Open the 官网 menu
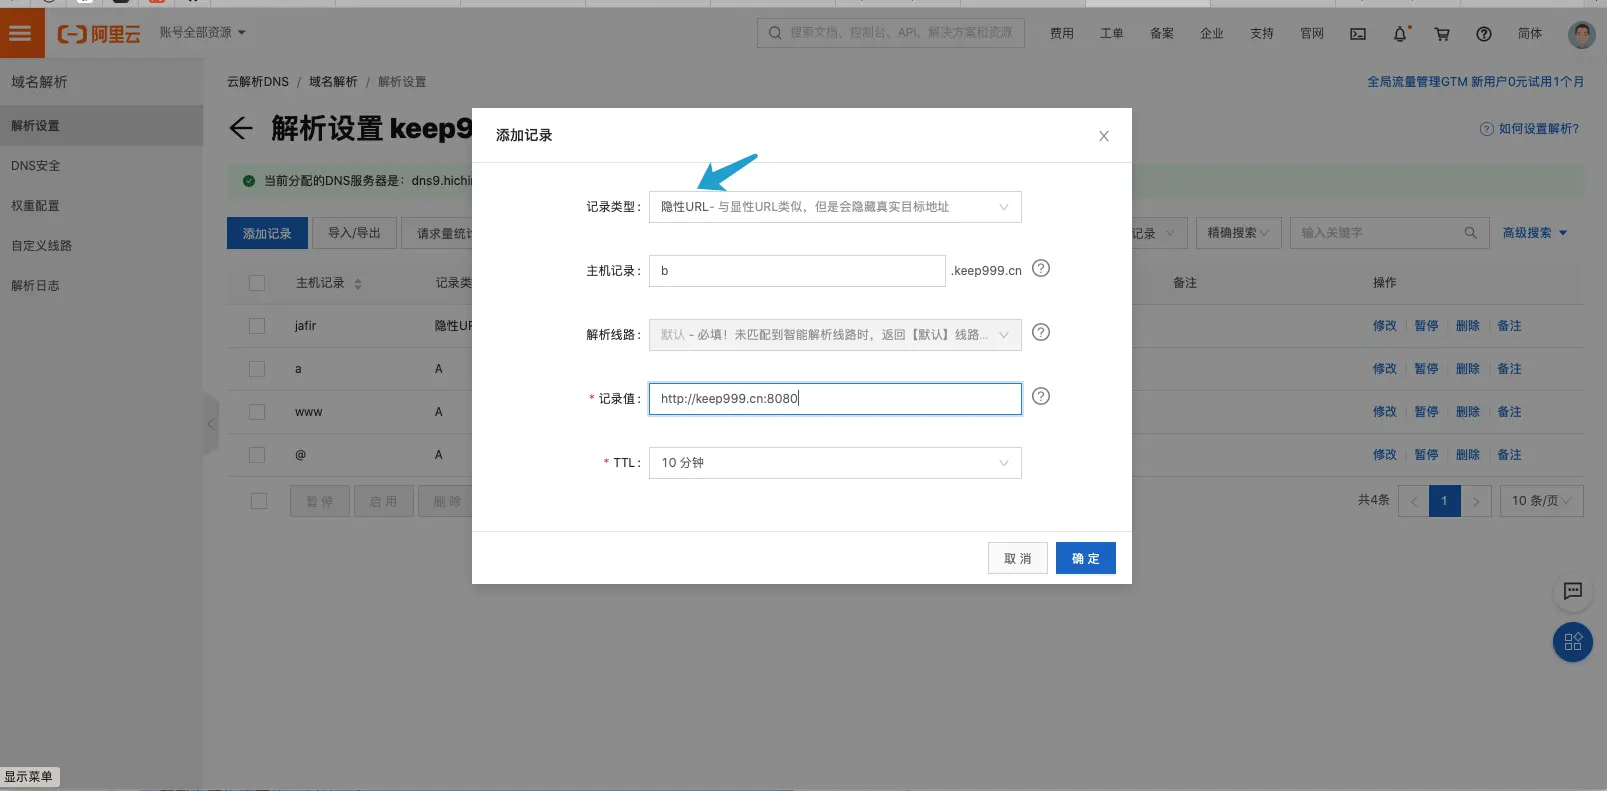This screenshot has width=1607, height=791. point(1312,34)
